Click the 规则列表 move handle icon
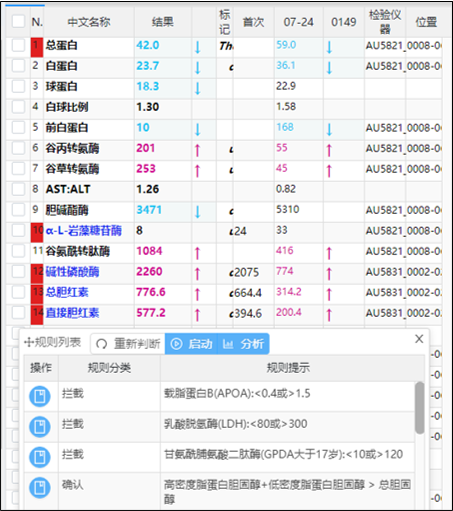The image size is (453, 511). [29, 342]
